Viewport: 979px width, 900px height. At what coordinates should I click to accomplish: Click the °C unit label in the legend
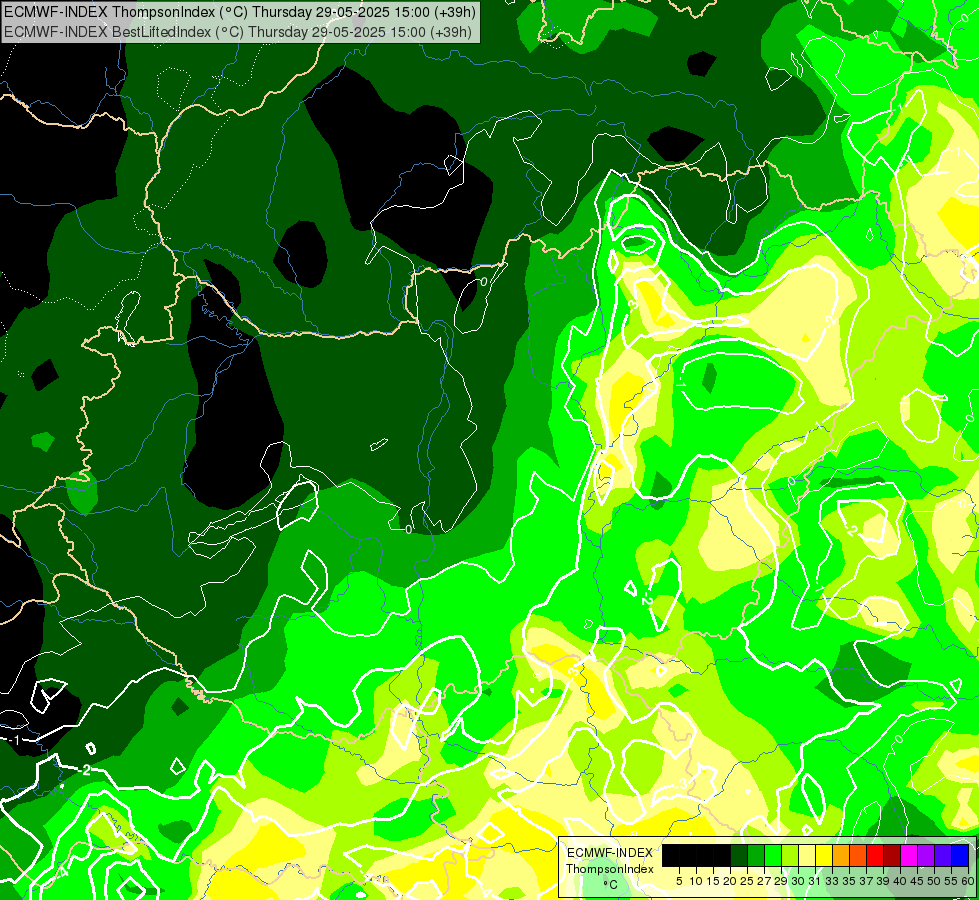611,885
